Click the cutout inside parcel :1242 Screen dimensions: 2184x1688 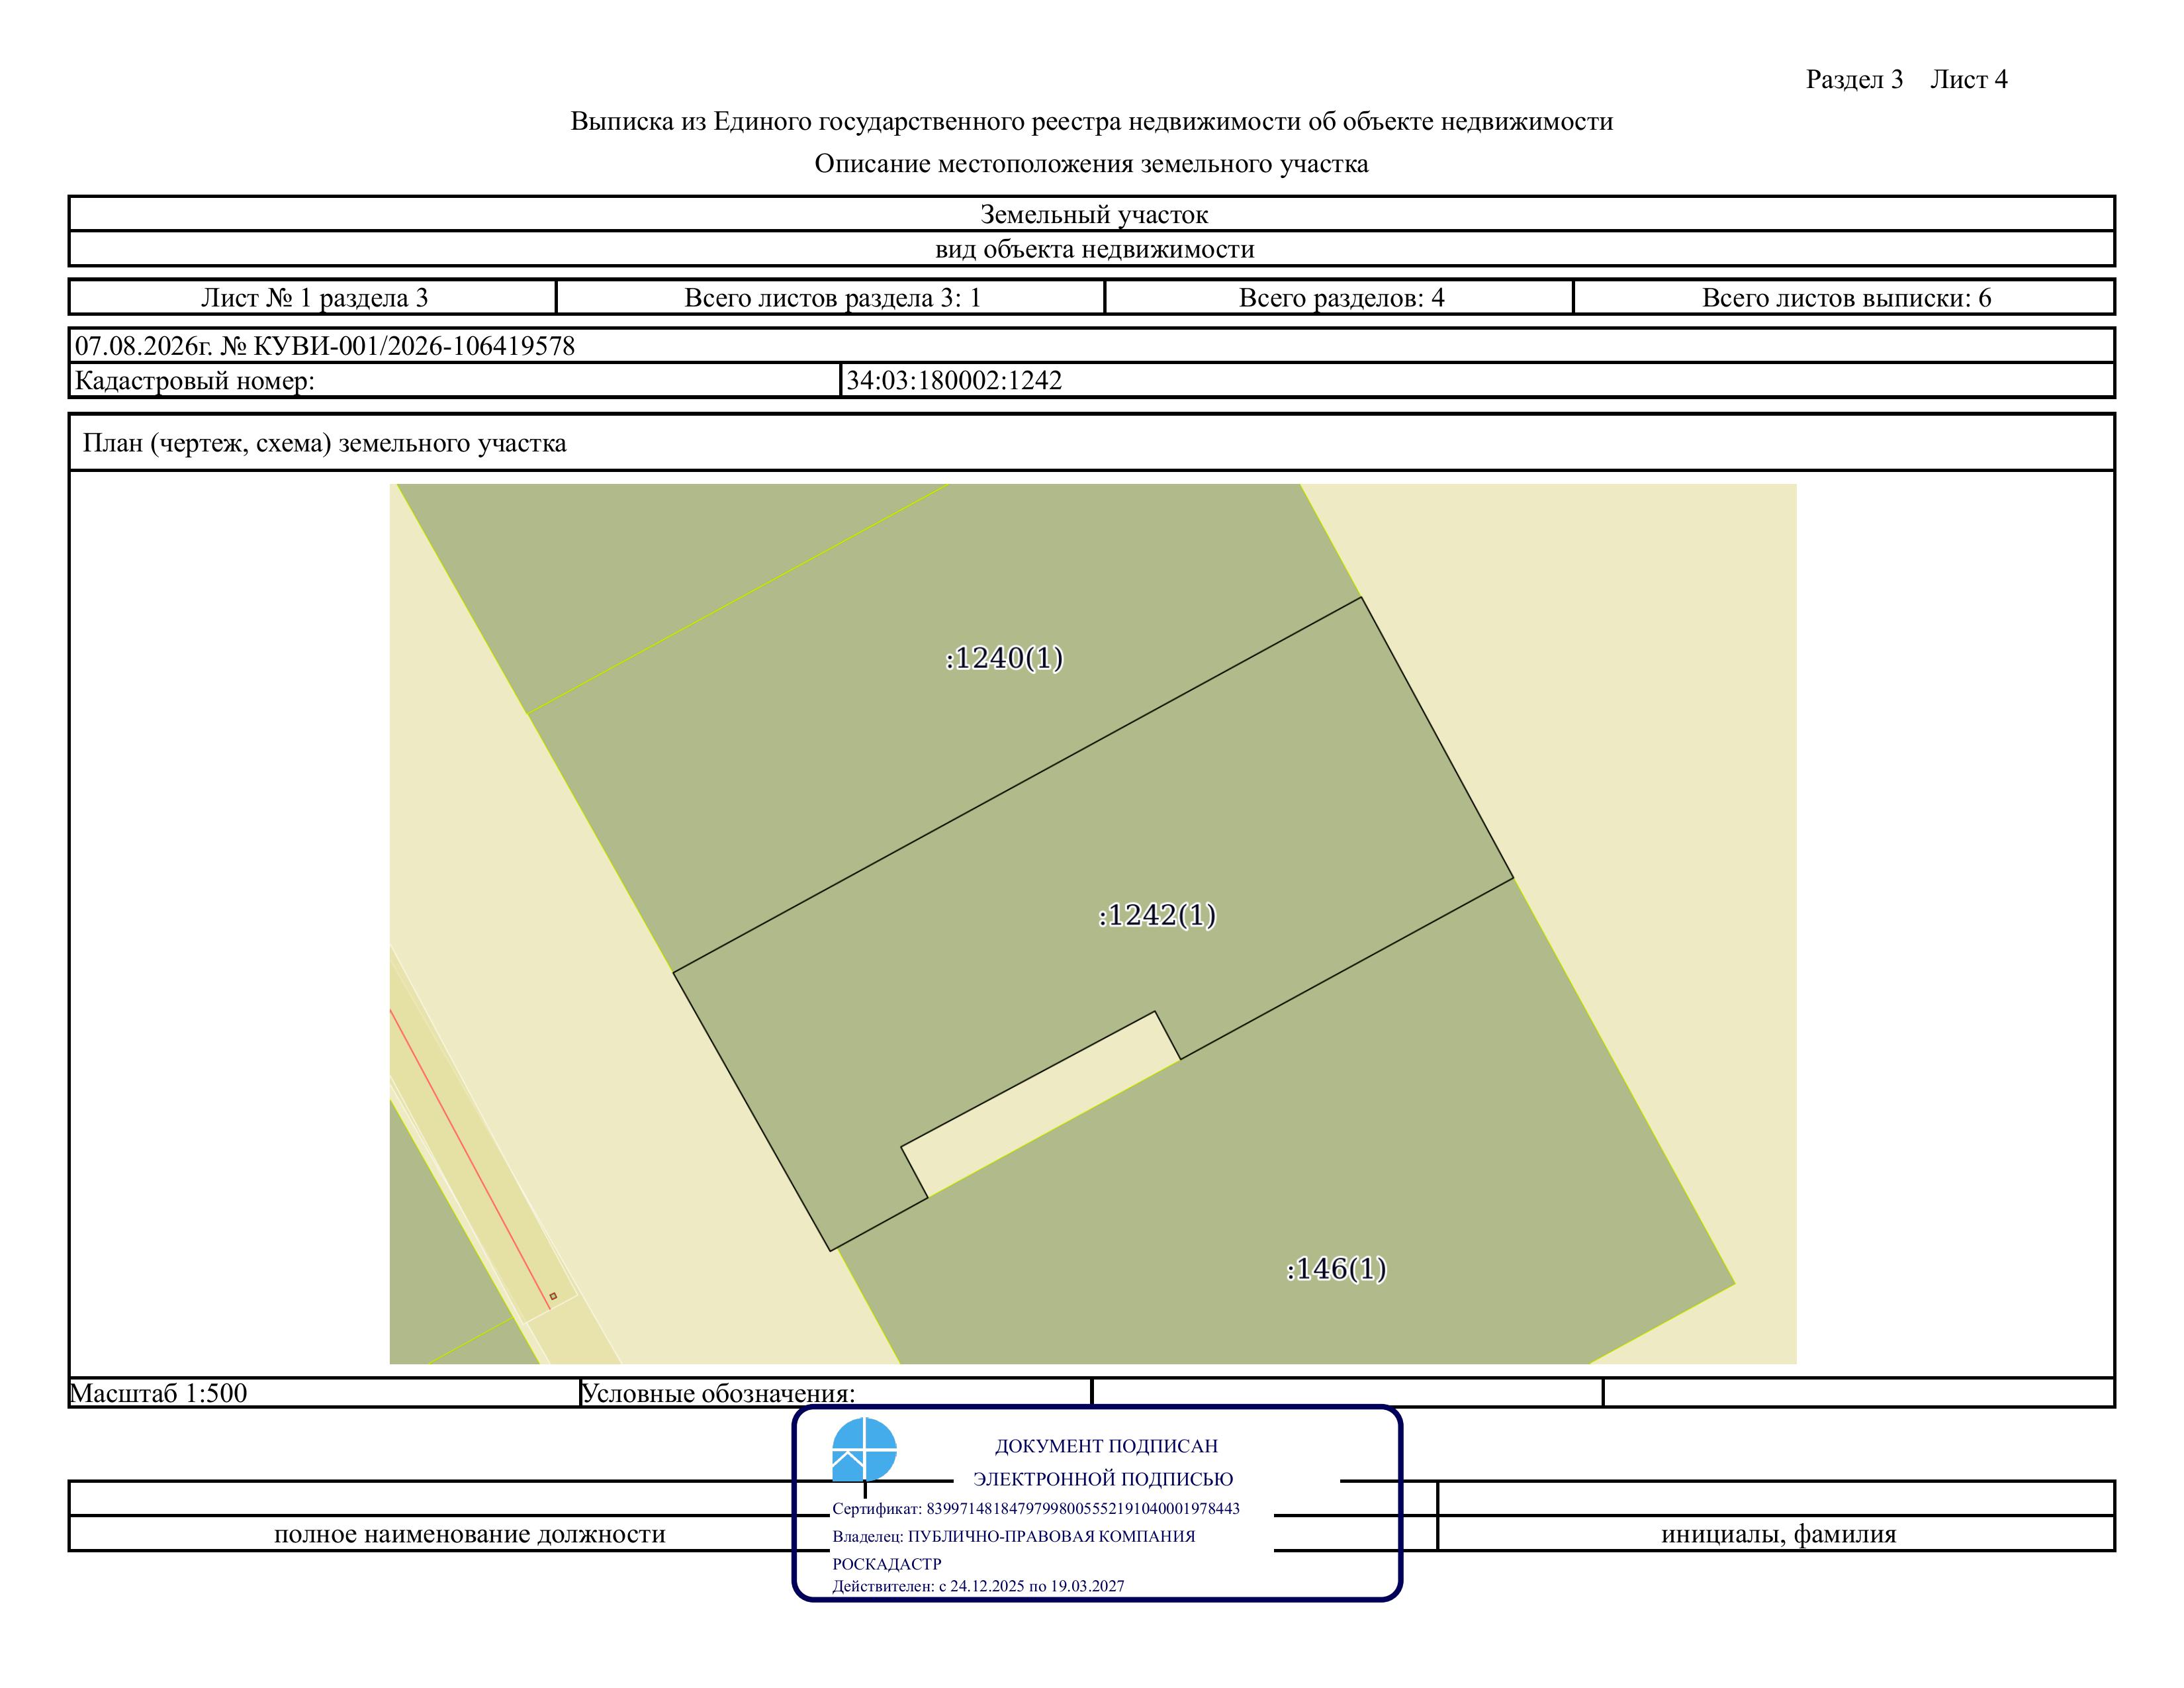point(1040,1105)
